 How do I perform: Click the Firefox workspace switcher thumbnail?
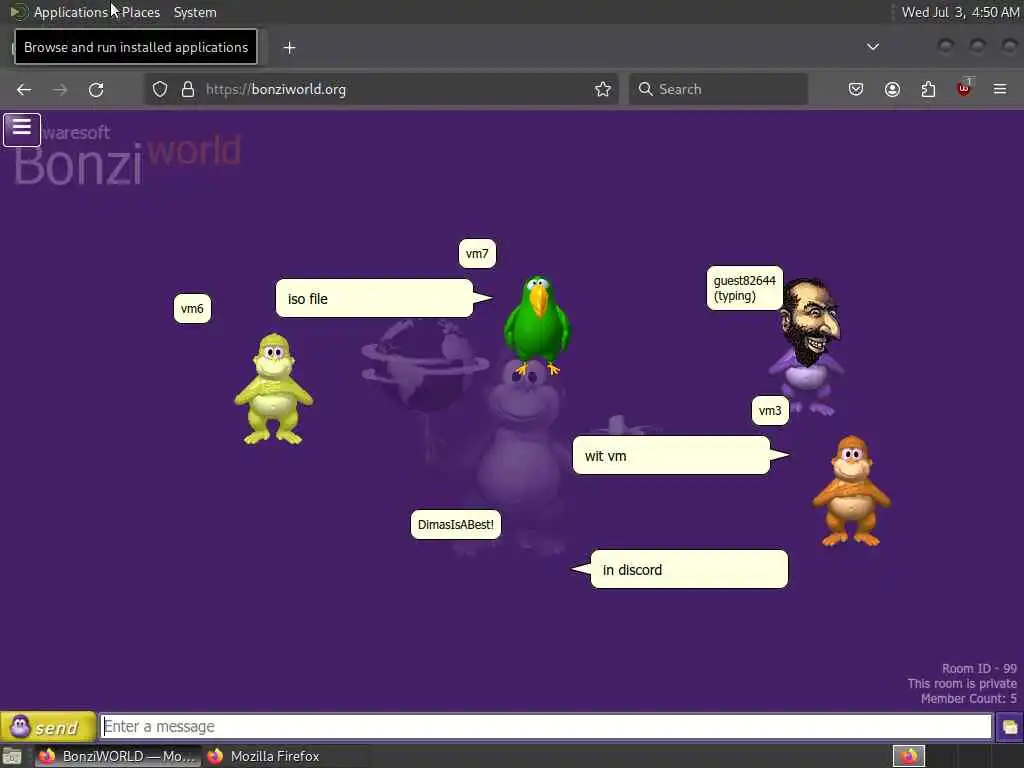[909, 756]
